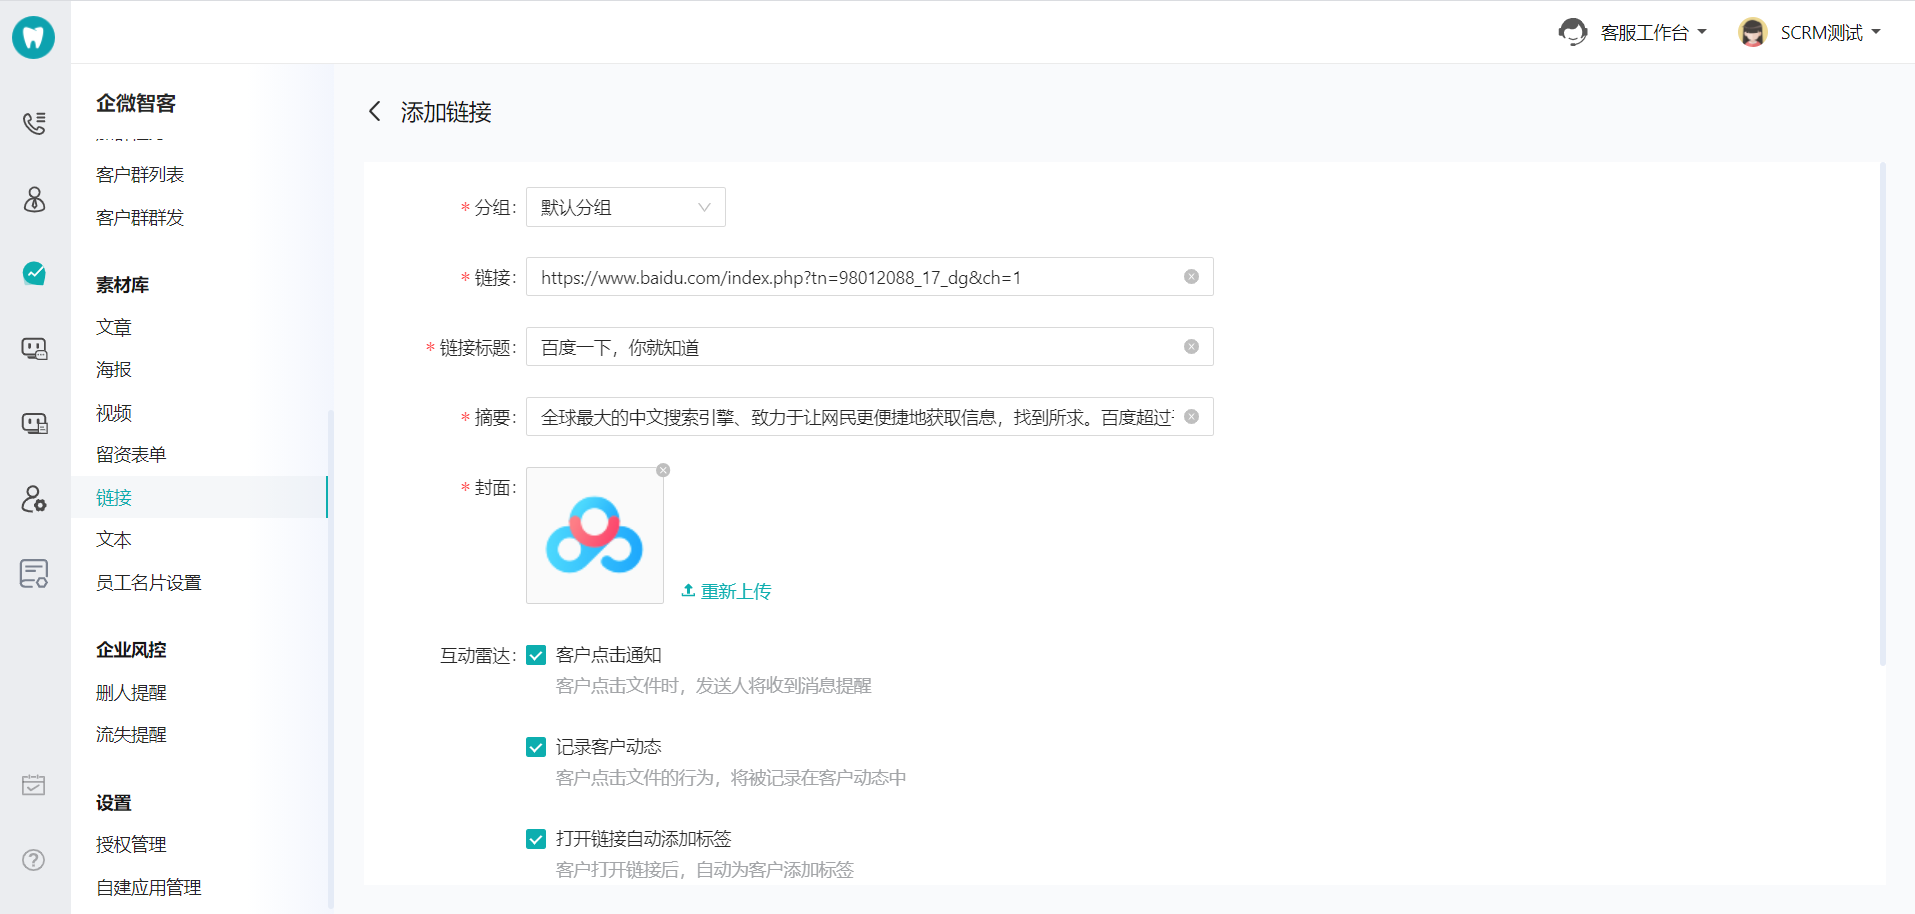The width and height of the screenshot is (1915, 914).
Task: Expand the SCRM测试 account dropdown
Action: tap(1876, 32)
